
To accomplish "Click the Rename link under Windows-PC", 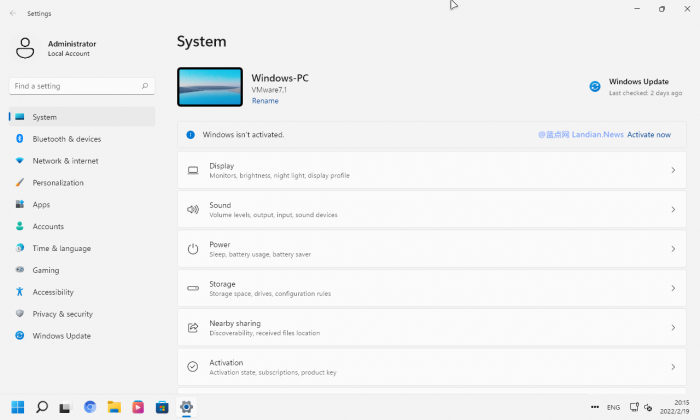I will tap(265, 101).
